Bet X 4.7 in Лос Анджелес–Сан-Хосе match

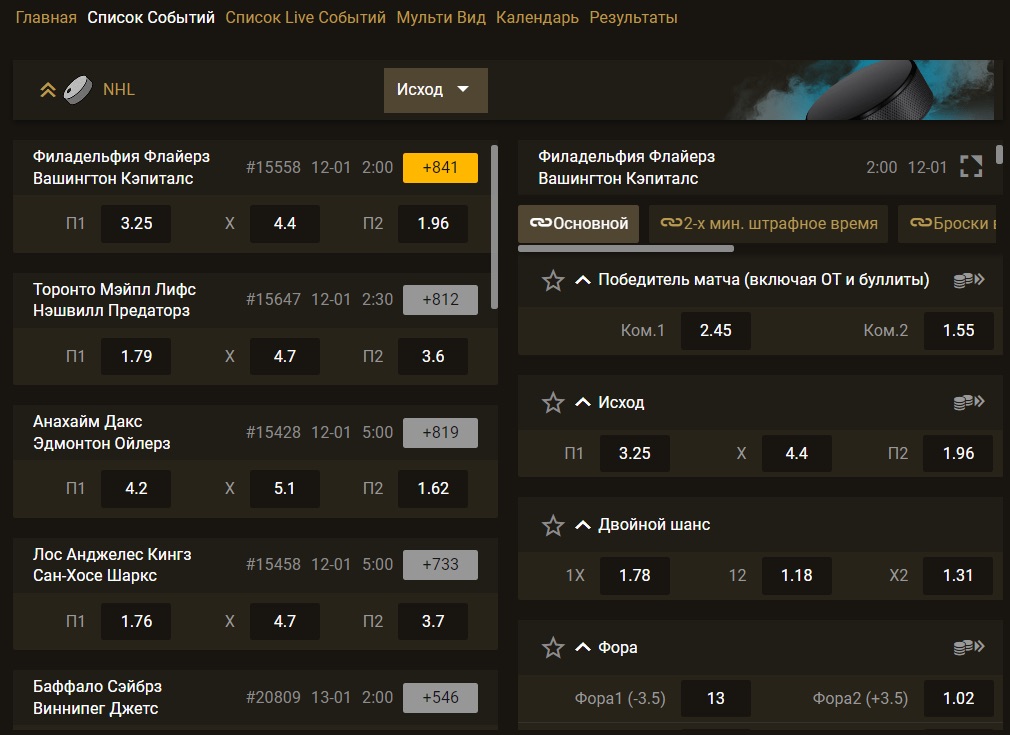click(285, 621)
